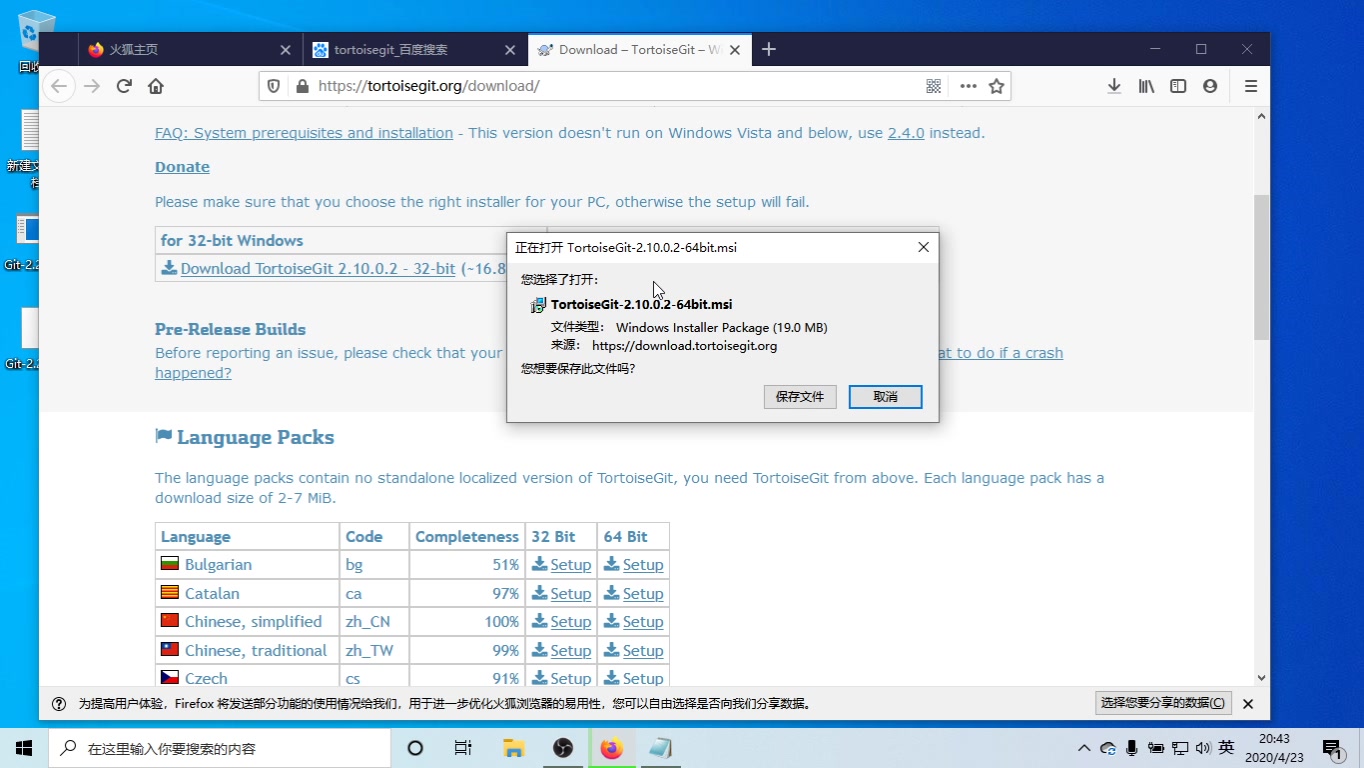Click the Donate link

click(x=182, y=167)
